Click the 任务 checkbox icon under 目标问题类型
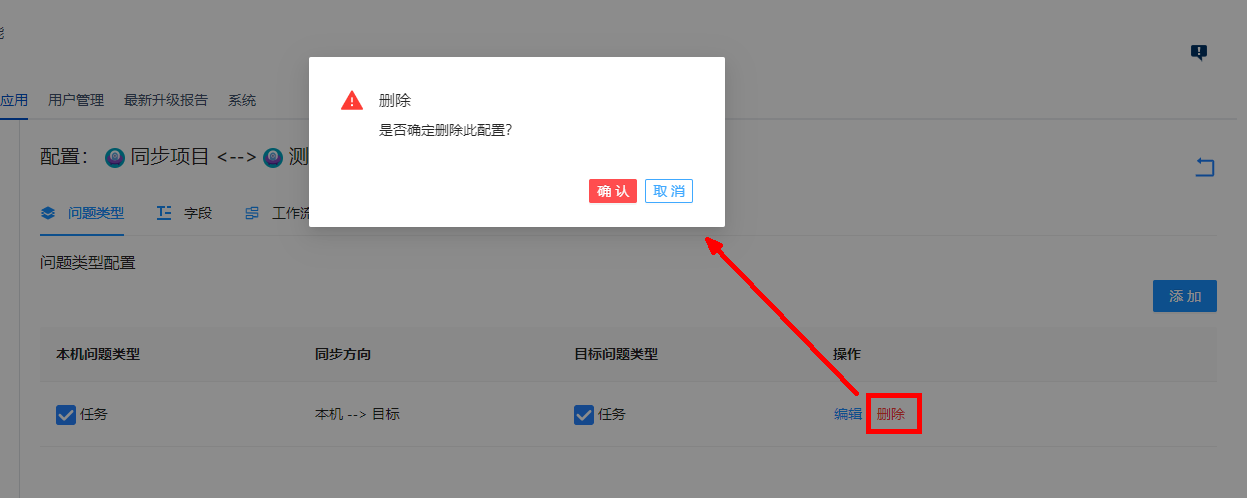Viewport: 1247px width, 498px height. point(584,414)
